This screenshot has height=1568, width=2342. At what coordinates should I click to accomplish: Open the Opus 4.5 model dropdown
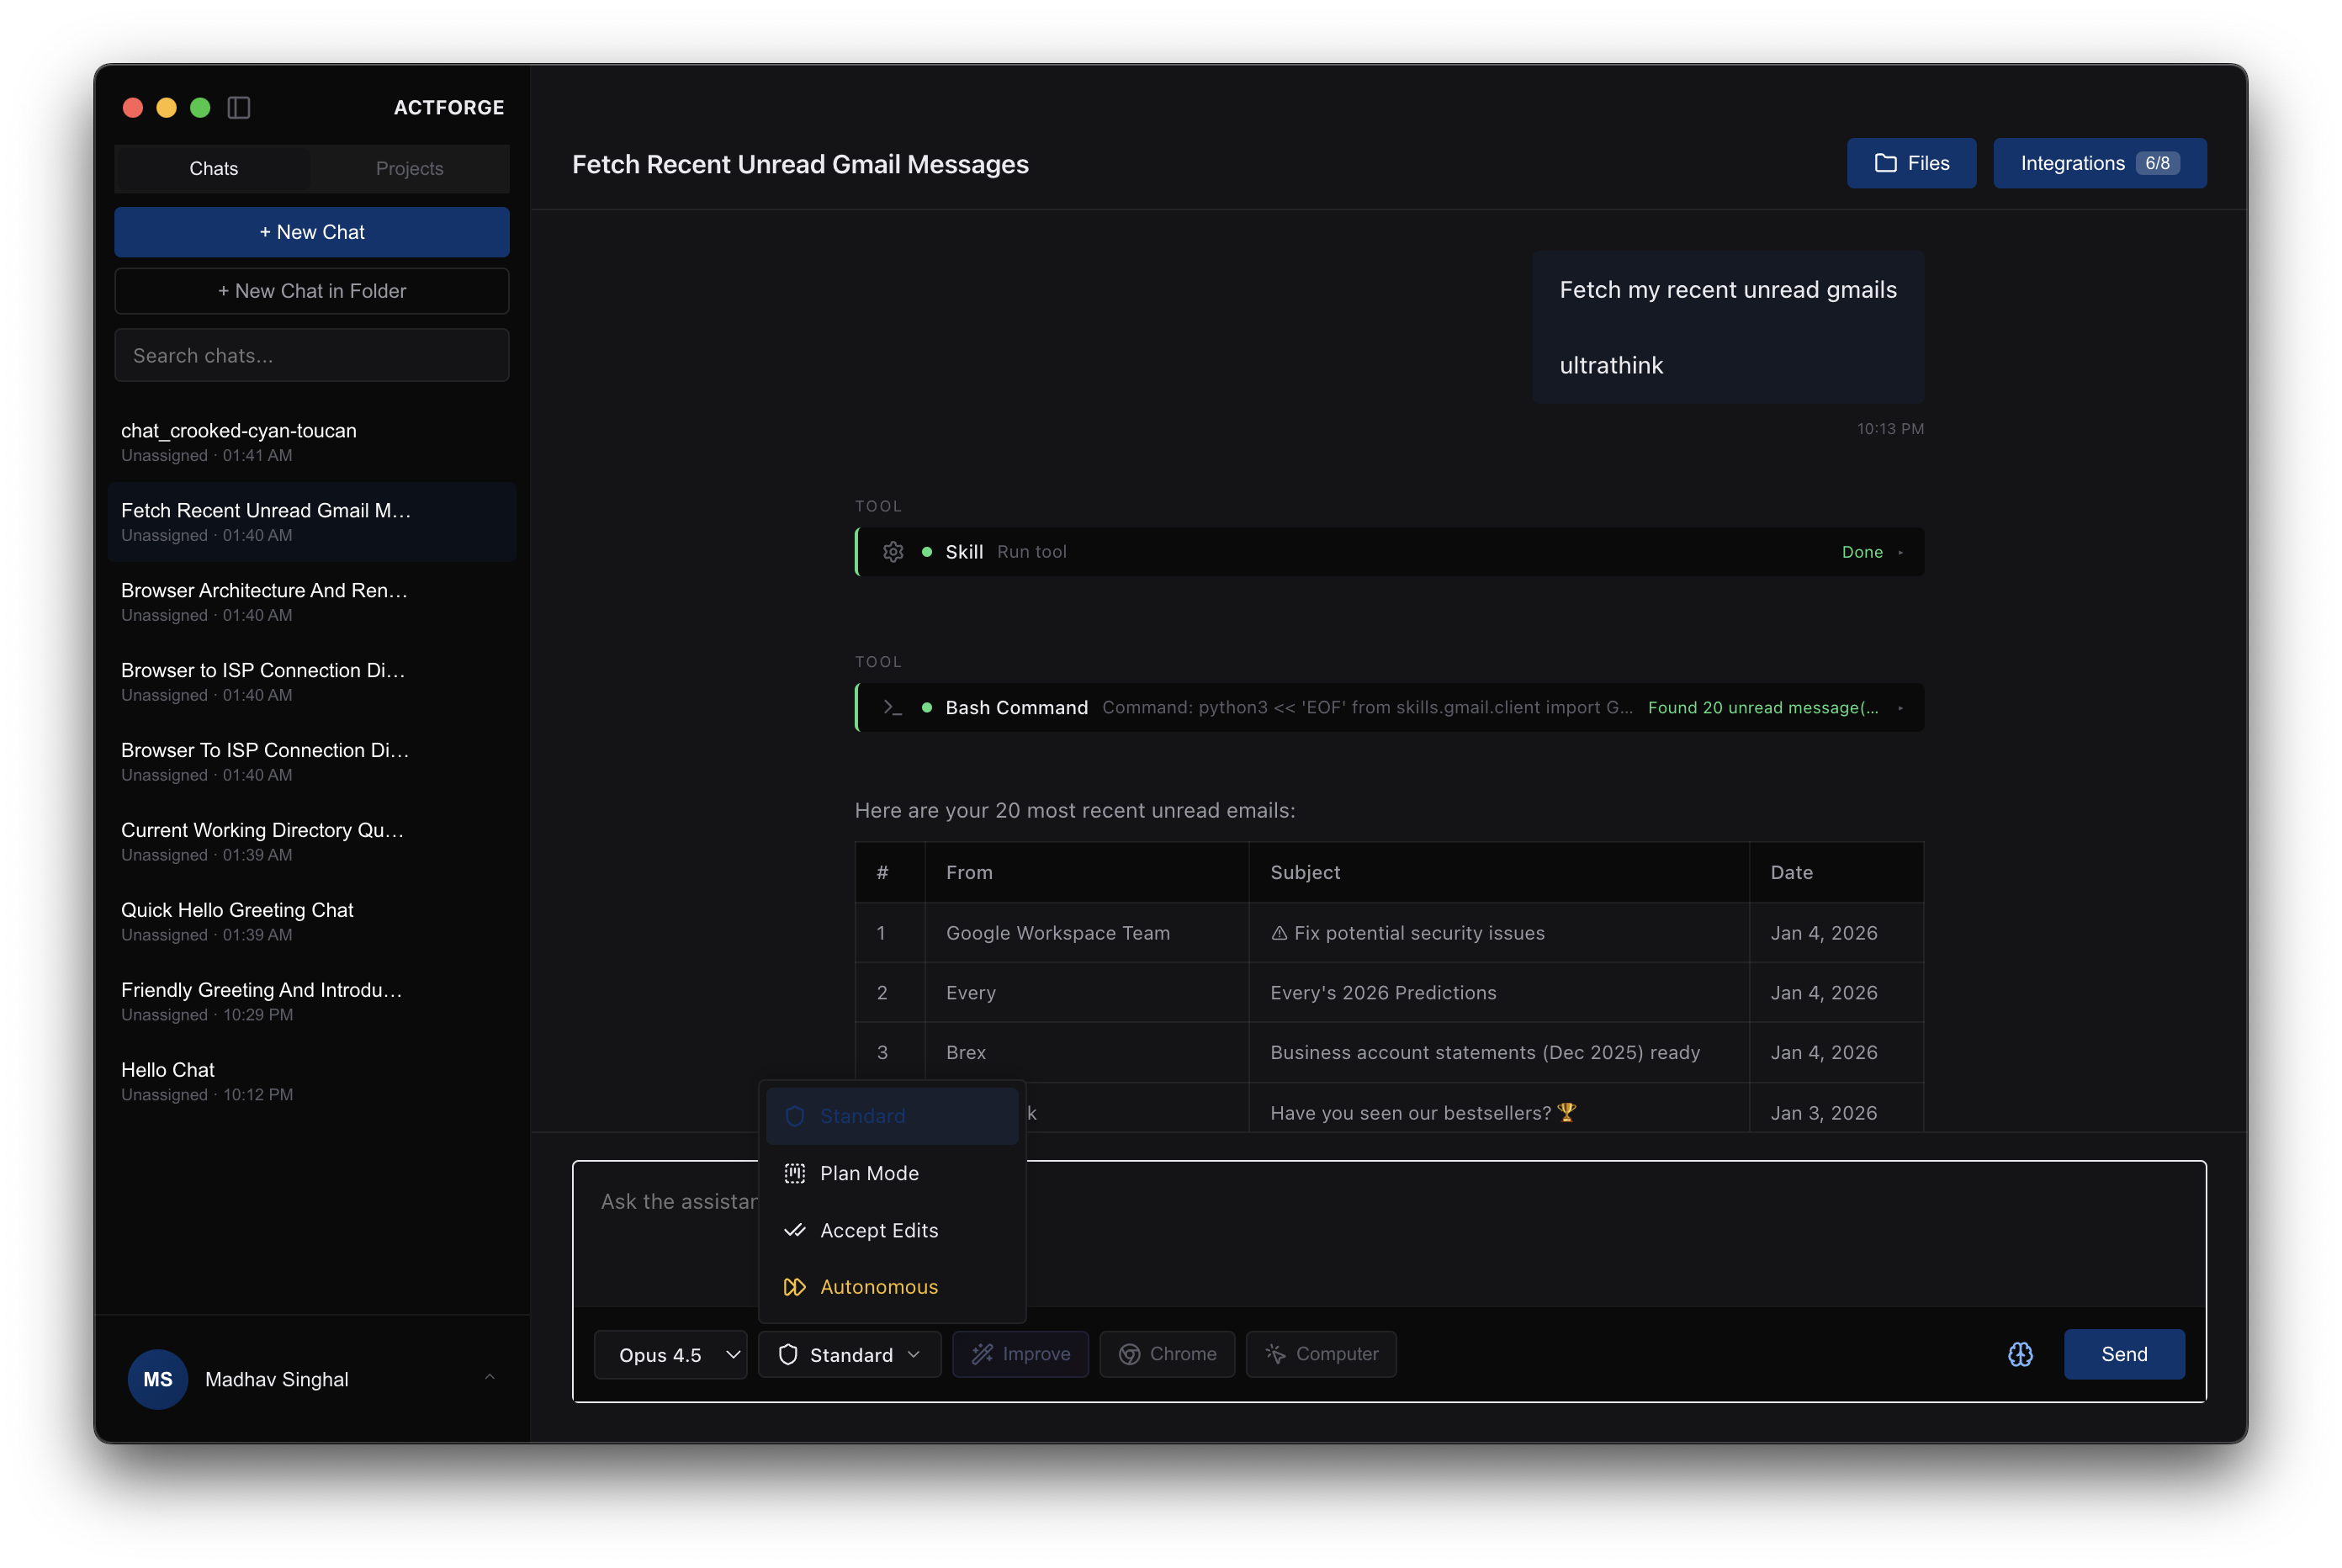click(x=670, y=1354)
